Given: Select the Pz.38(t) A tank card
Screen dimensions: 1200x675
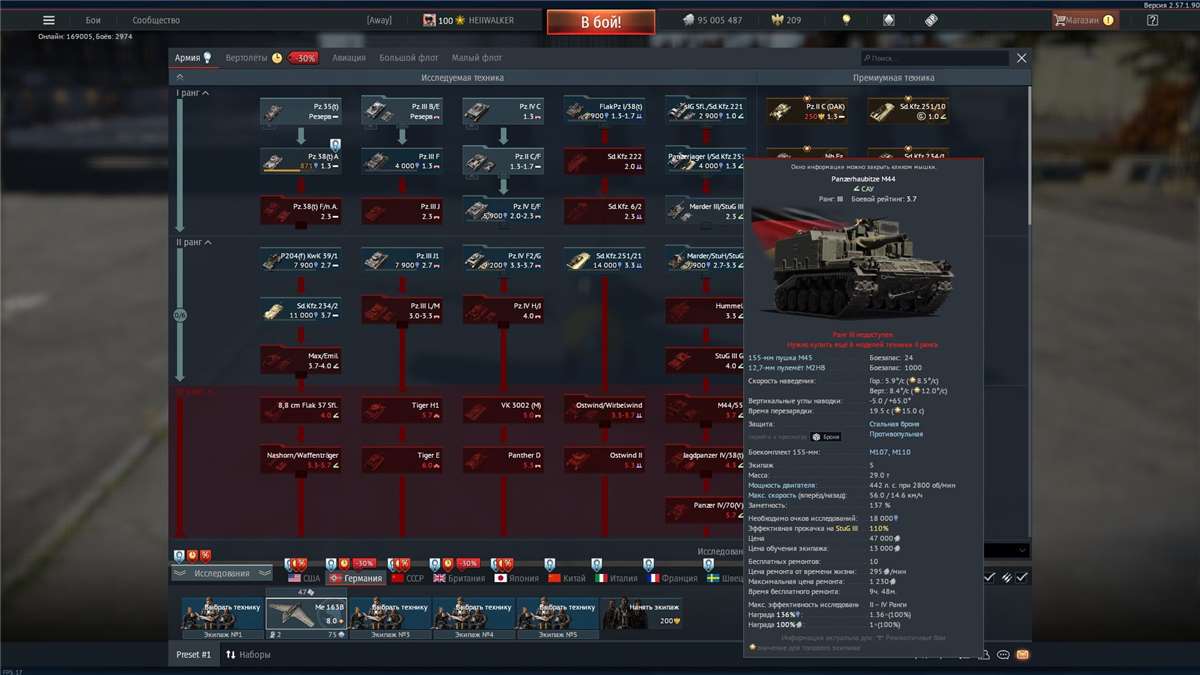Looking at the screenshot, I should point(301,161).
